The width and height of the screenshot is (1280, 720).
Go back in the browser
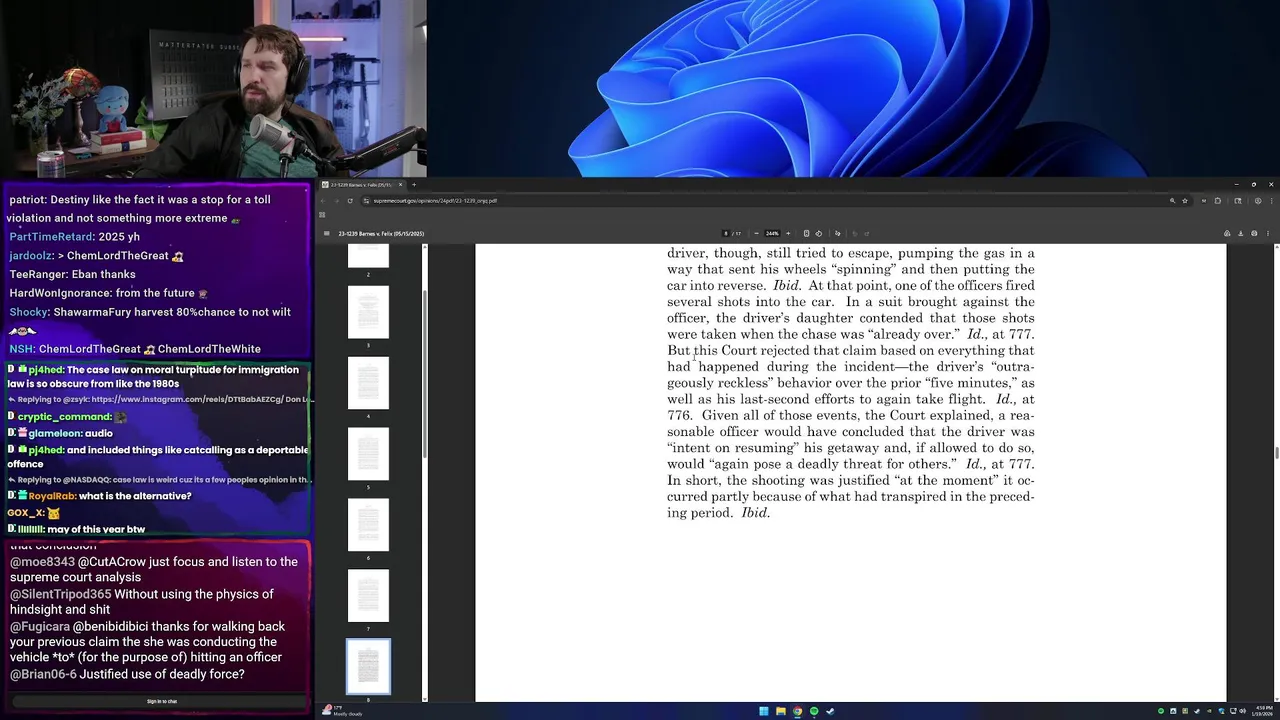coord(324,200)
